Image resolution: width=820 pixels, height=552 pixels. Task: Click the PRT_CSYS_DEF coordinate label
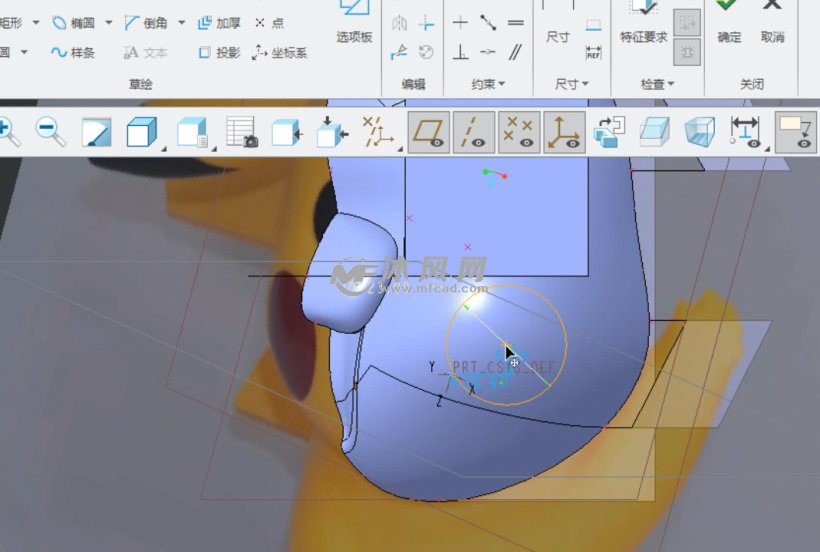coord(502,367)
